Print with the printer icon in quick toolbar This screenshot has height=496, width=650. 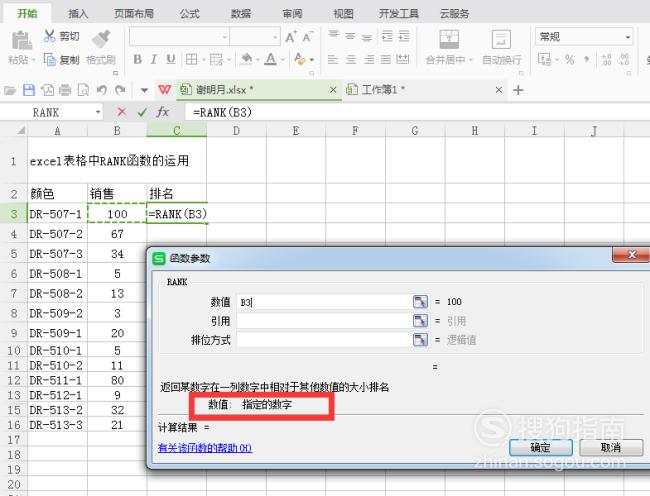(x=65, y=90)
